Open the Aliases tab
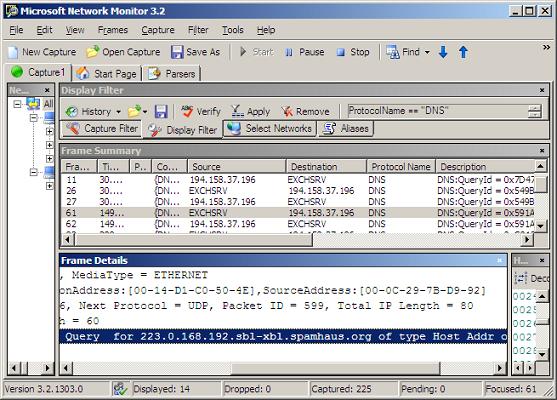The image size is (557, 400). (346, 128)
